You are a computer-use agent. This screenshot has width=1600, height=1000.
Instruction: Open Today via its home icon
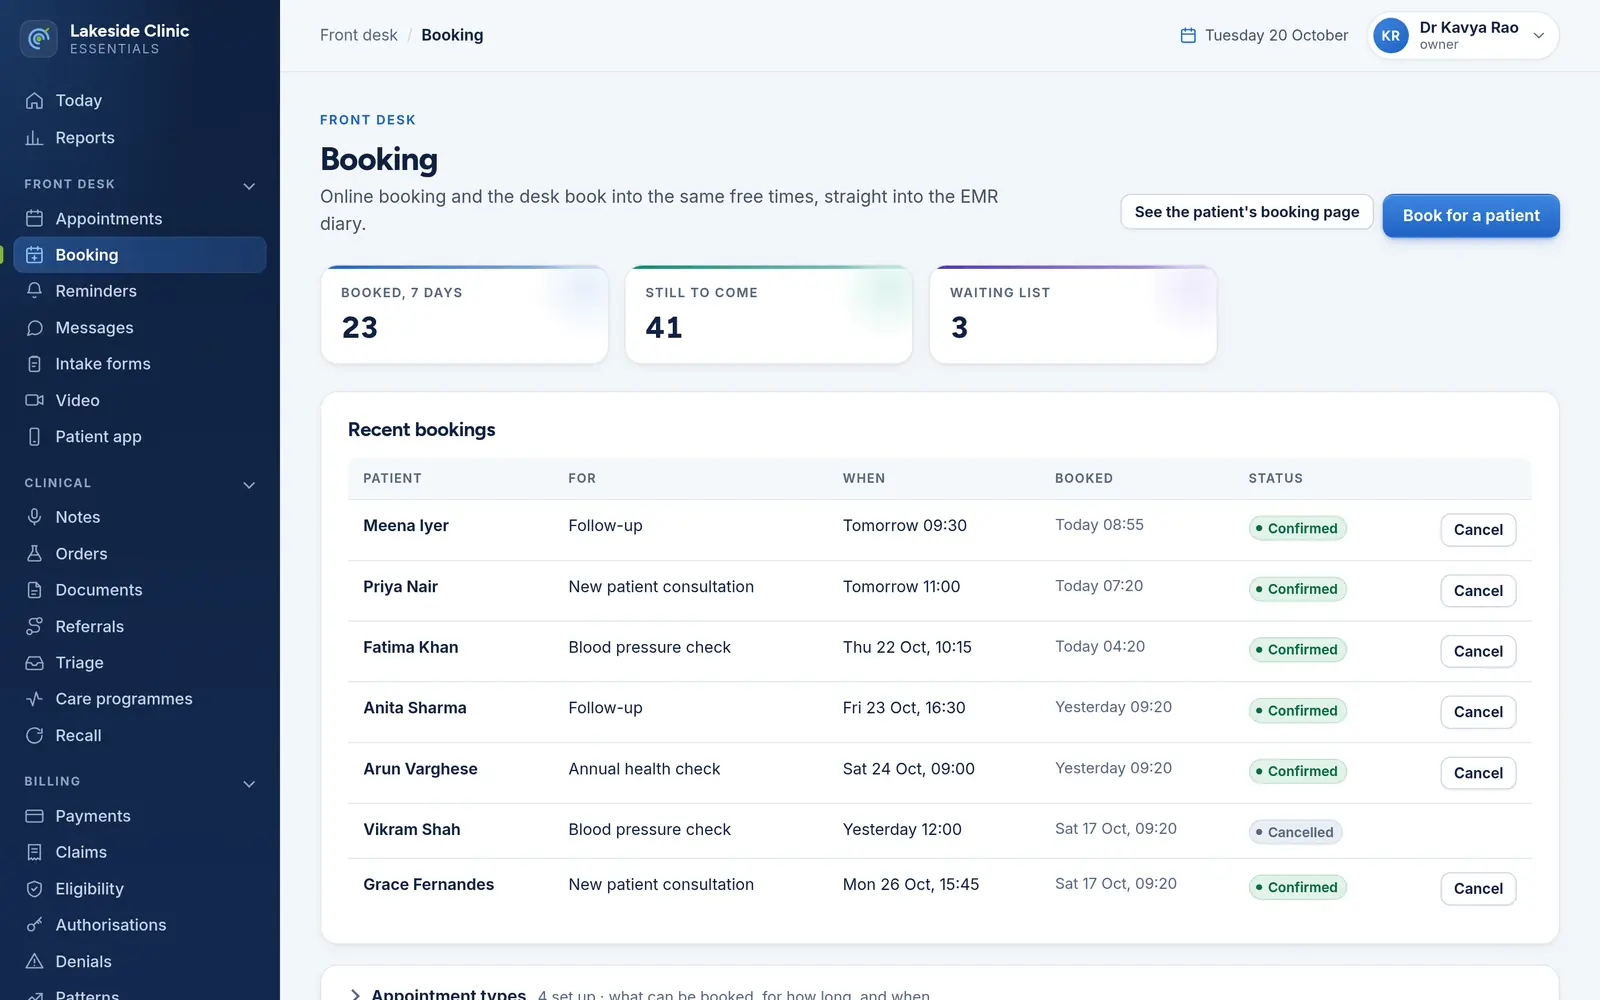click(34, 100)
